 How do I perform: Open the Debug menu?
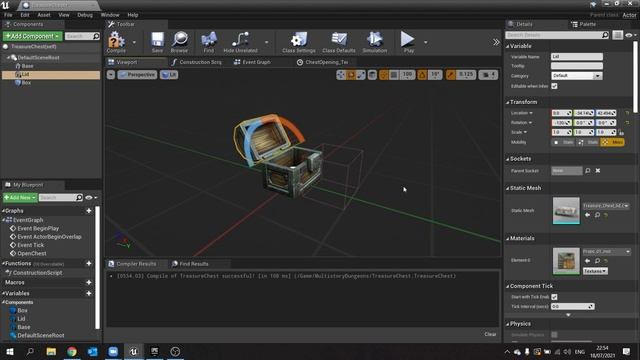[85, 15]
